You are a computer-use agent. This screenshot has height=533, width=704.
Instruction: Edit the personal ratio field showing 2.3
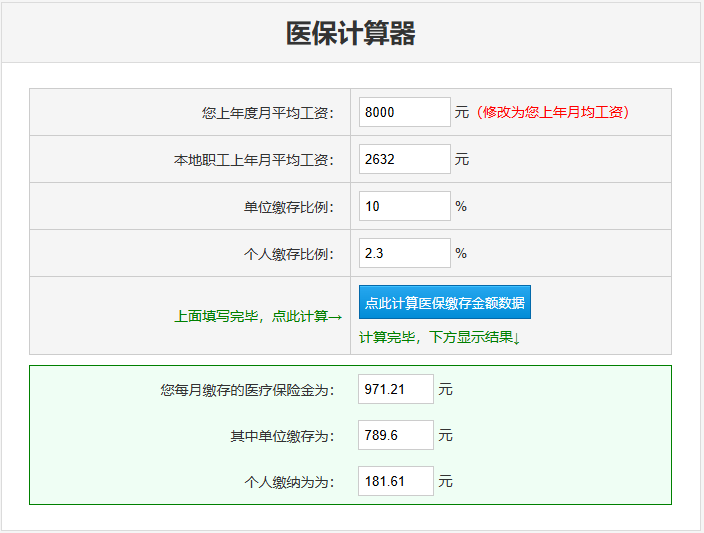tap(404, 253)
